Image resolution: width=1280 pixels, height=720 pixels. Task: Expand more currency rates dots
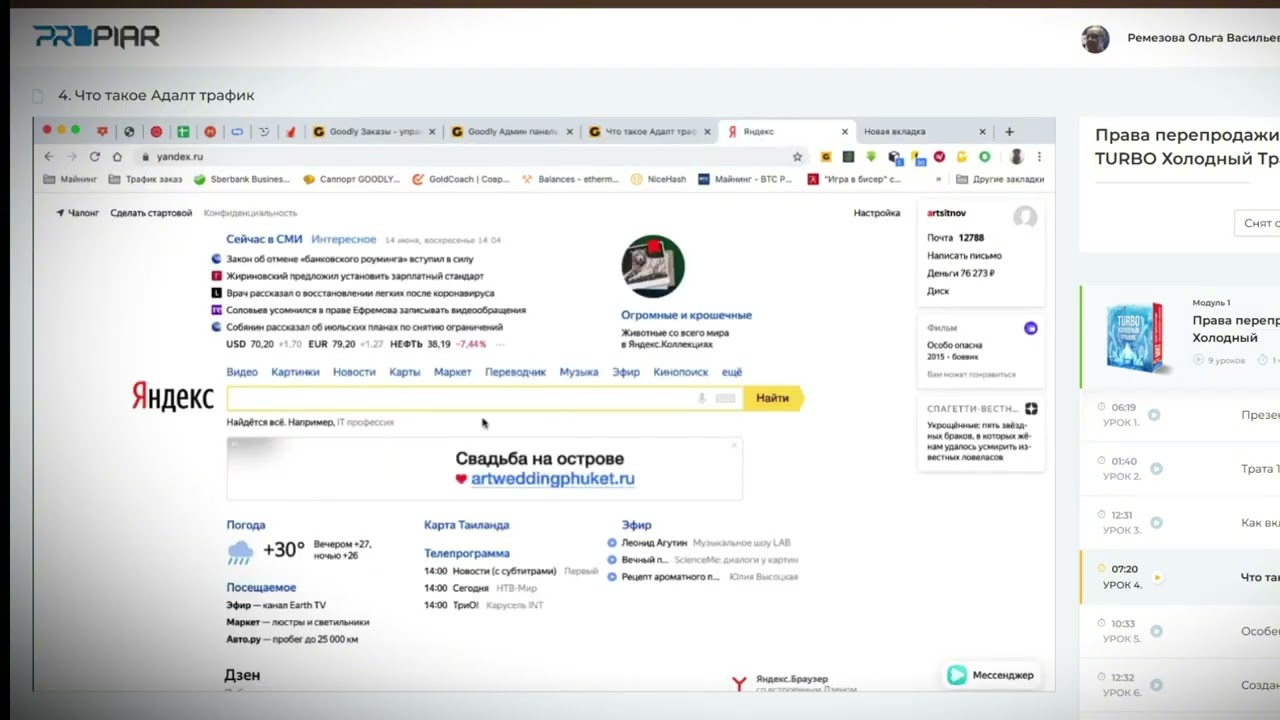(500, 344)
